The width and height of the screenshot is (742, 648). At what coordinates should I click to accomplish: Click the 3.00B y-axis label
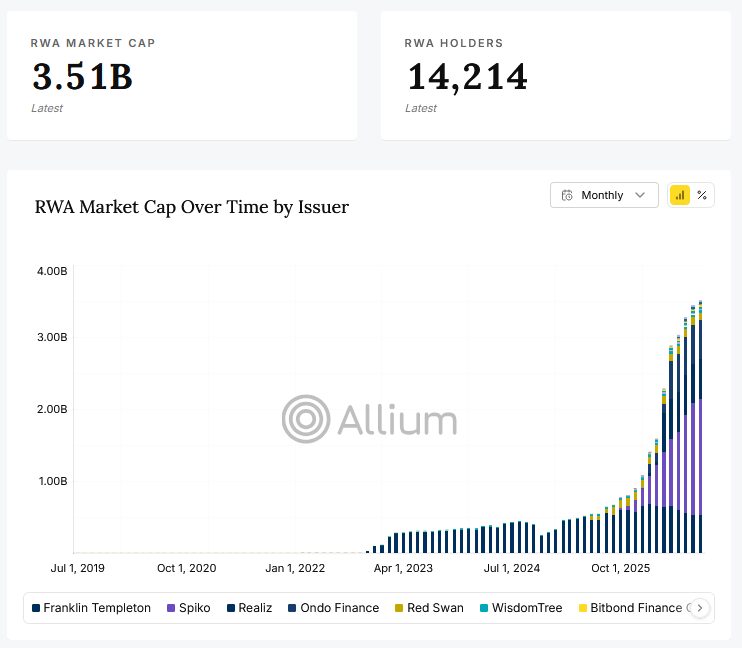(52, 337)
